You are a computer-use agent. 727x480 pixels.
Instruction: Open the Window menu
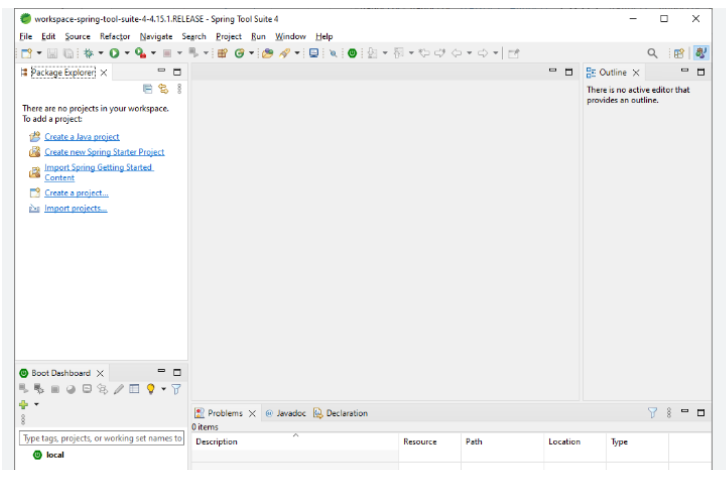tap(290, 36)
